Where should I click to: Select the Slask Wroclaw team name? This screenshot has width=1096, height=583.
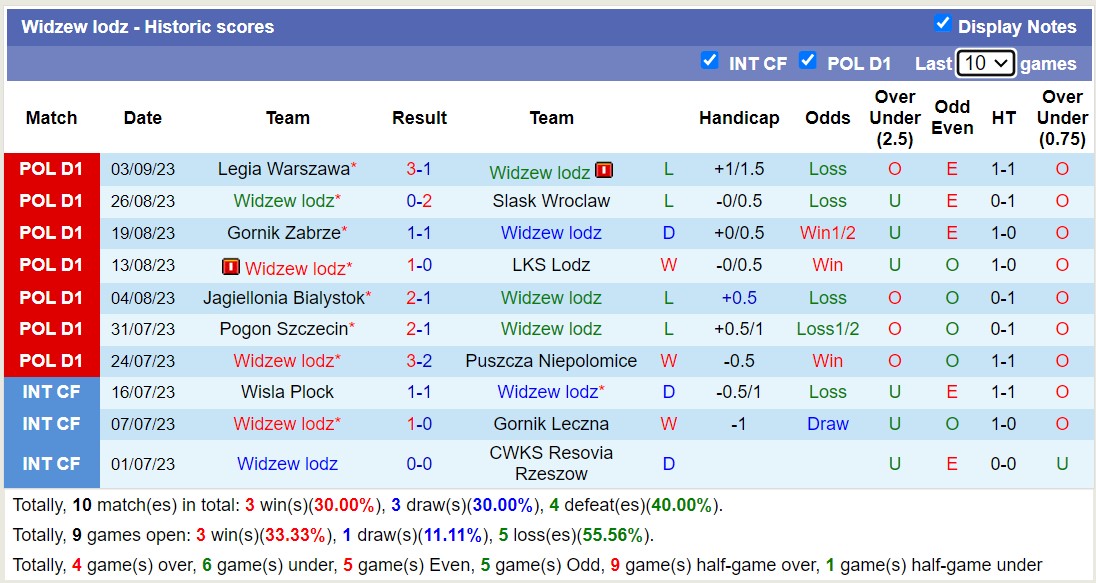coord(551,201)
